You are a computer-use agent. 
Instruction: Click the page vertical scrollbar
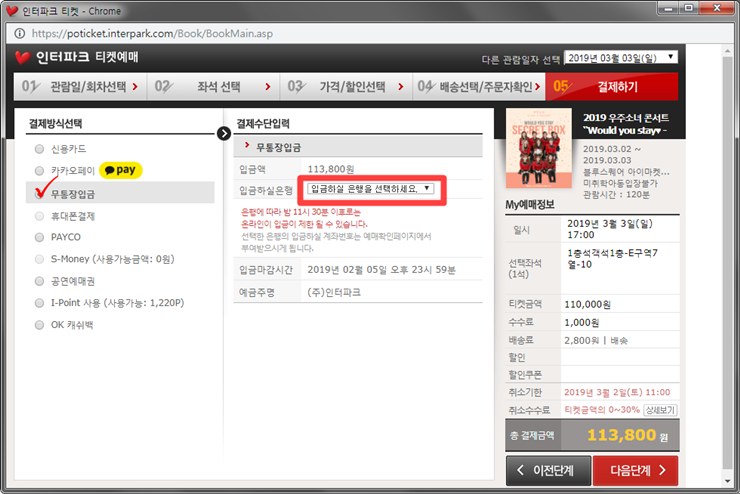[x=727, y=264]
